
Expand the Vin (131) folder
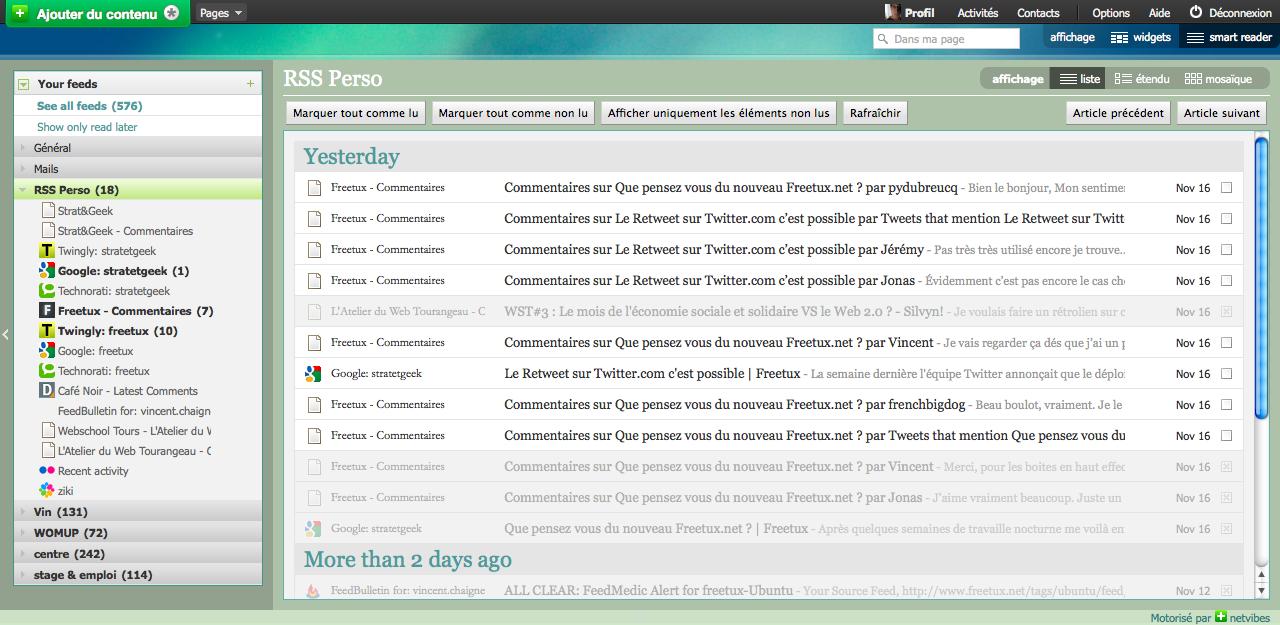23,512
